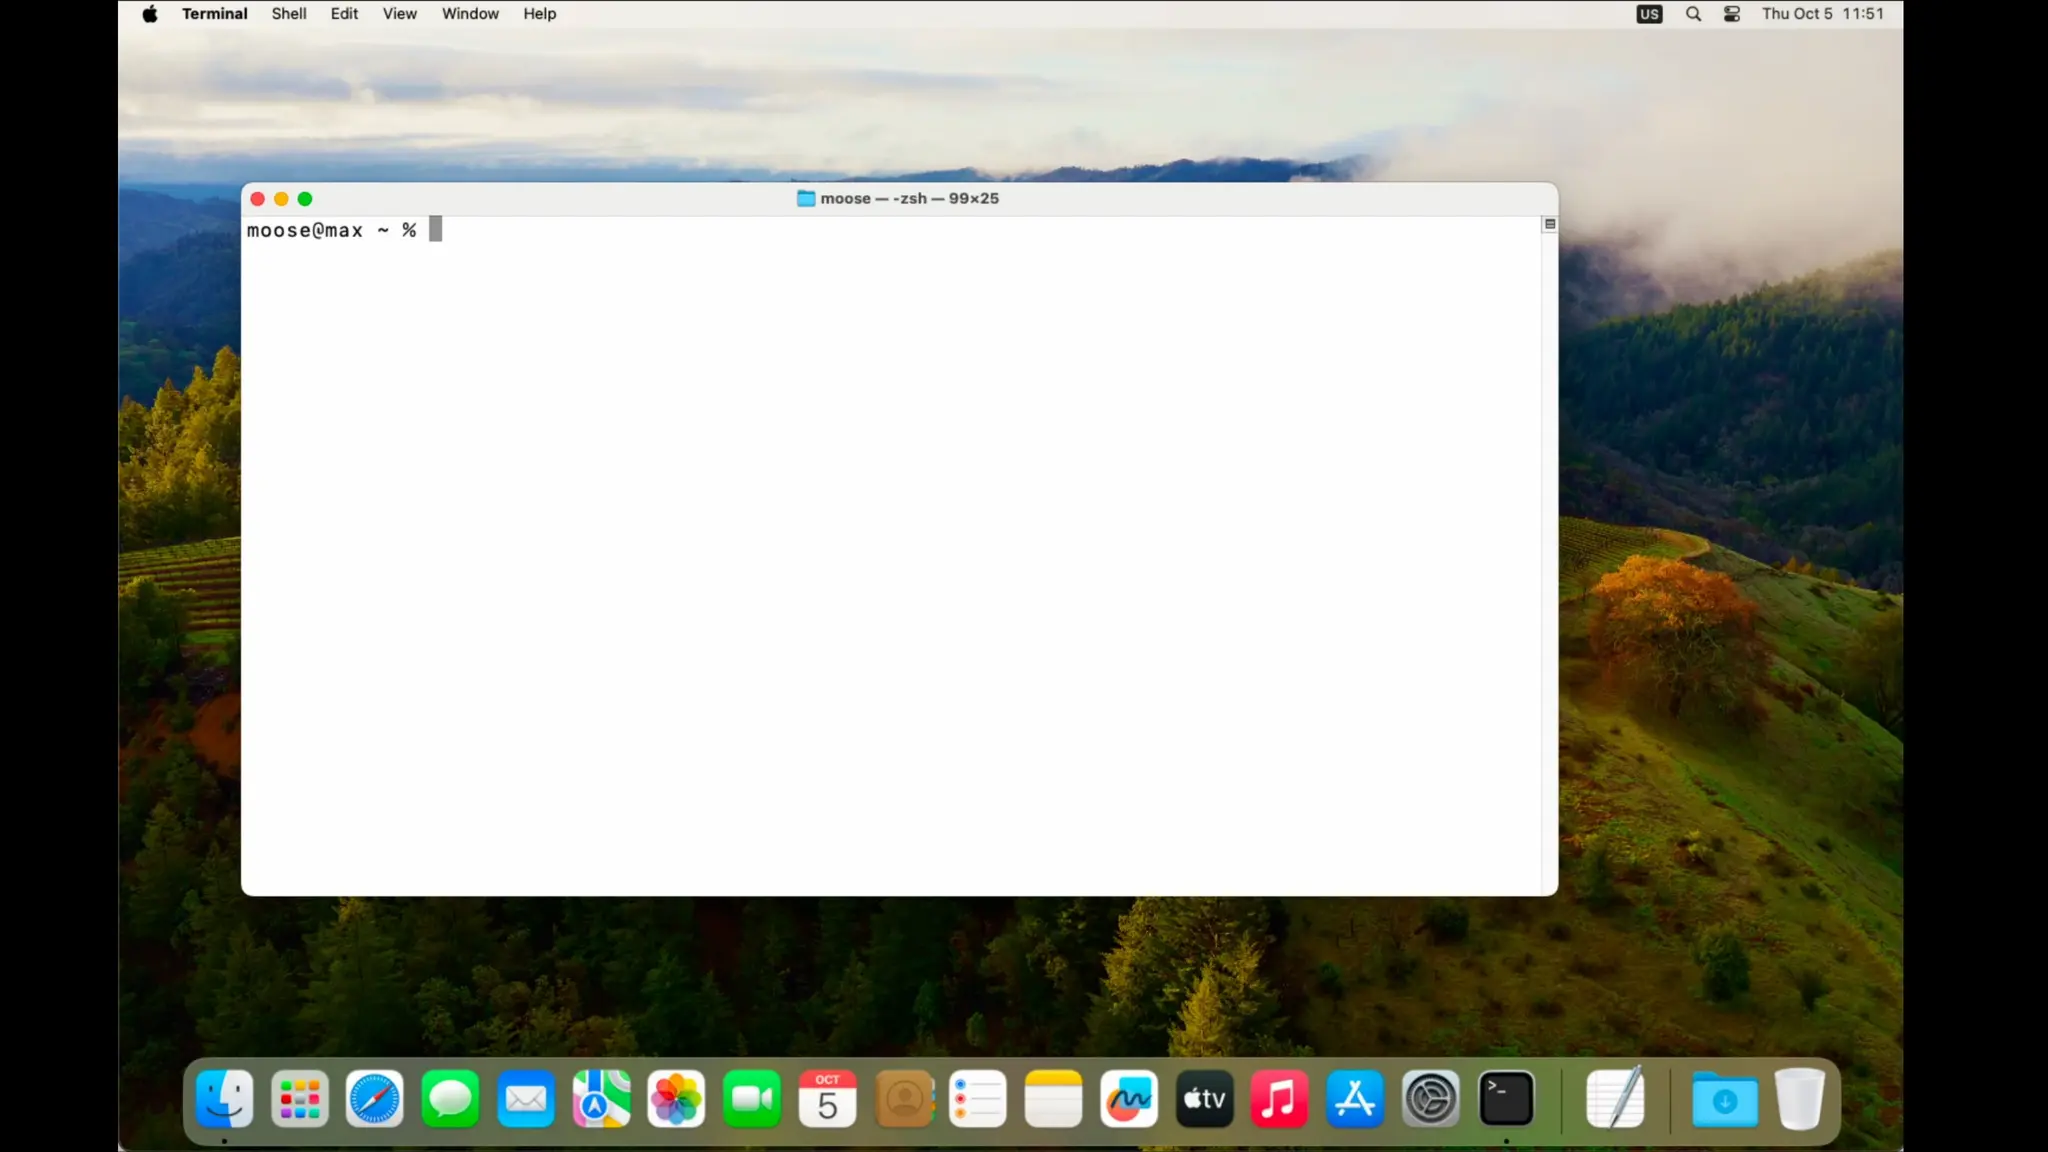This screenshot has width=2048, height=1152.
Task: Open the Downloads folder stack
Action: (1724, 1099)
